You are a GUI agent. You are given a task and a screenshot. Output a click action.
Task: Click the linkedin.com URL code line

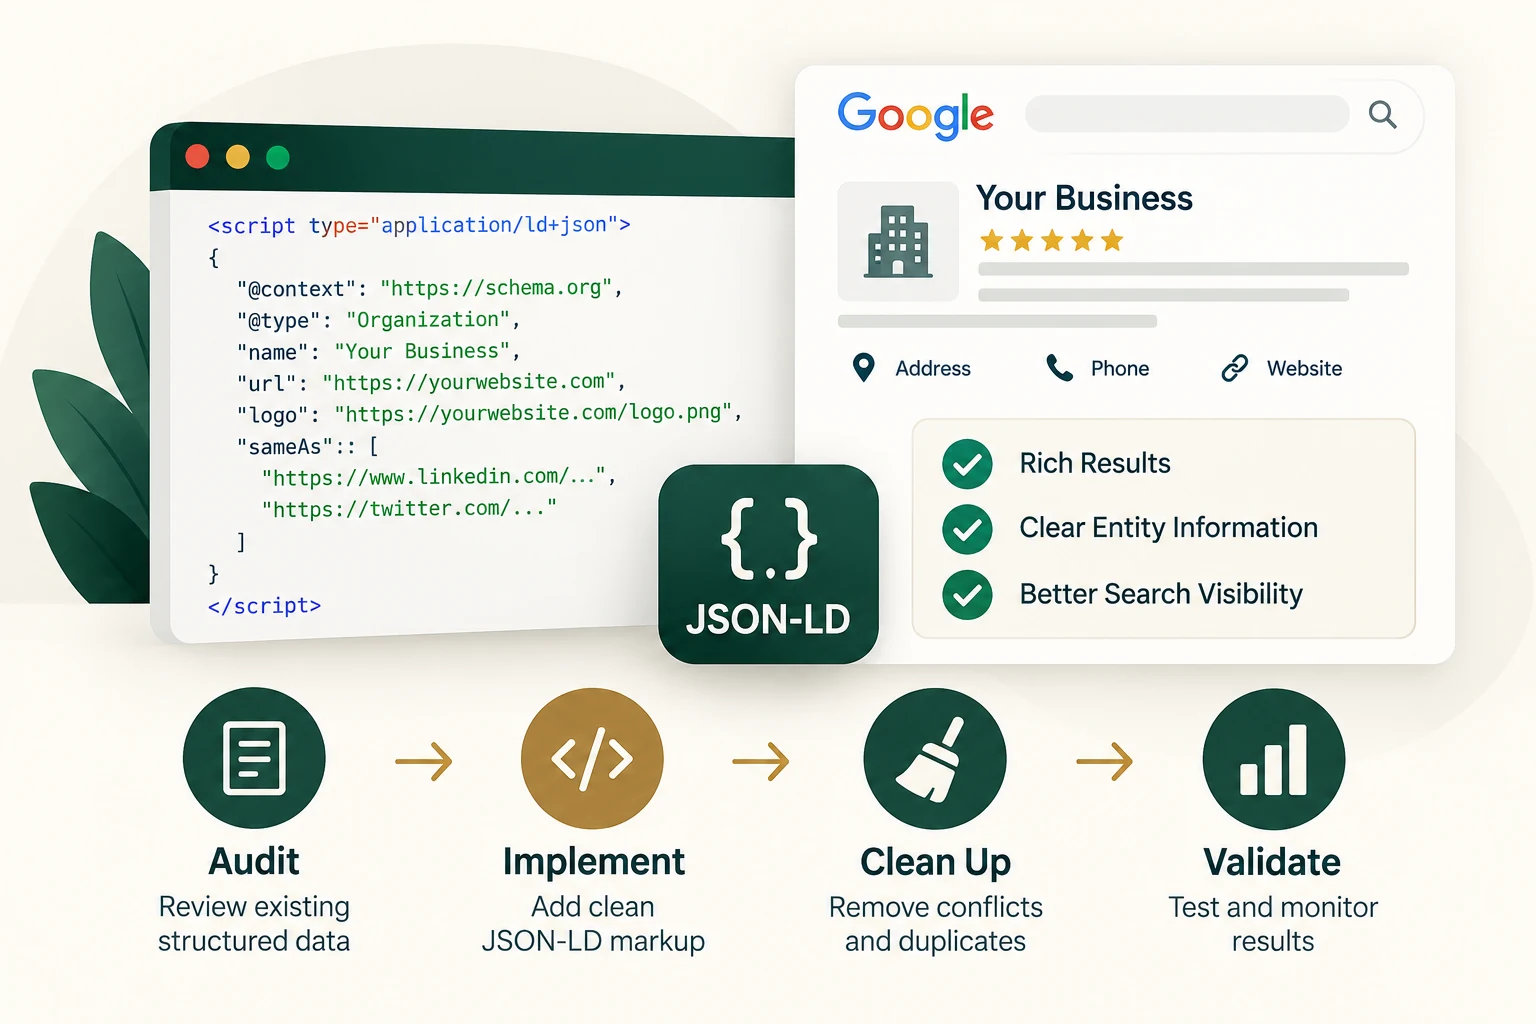pos(439,477)
